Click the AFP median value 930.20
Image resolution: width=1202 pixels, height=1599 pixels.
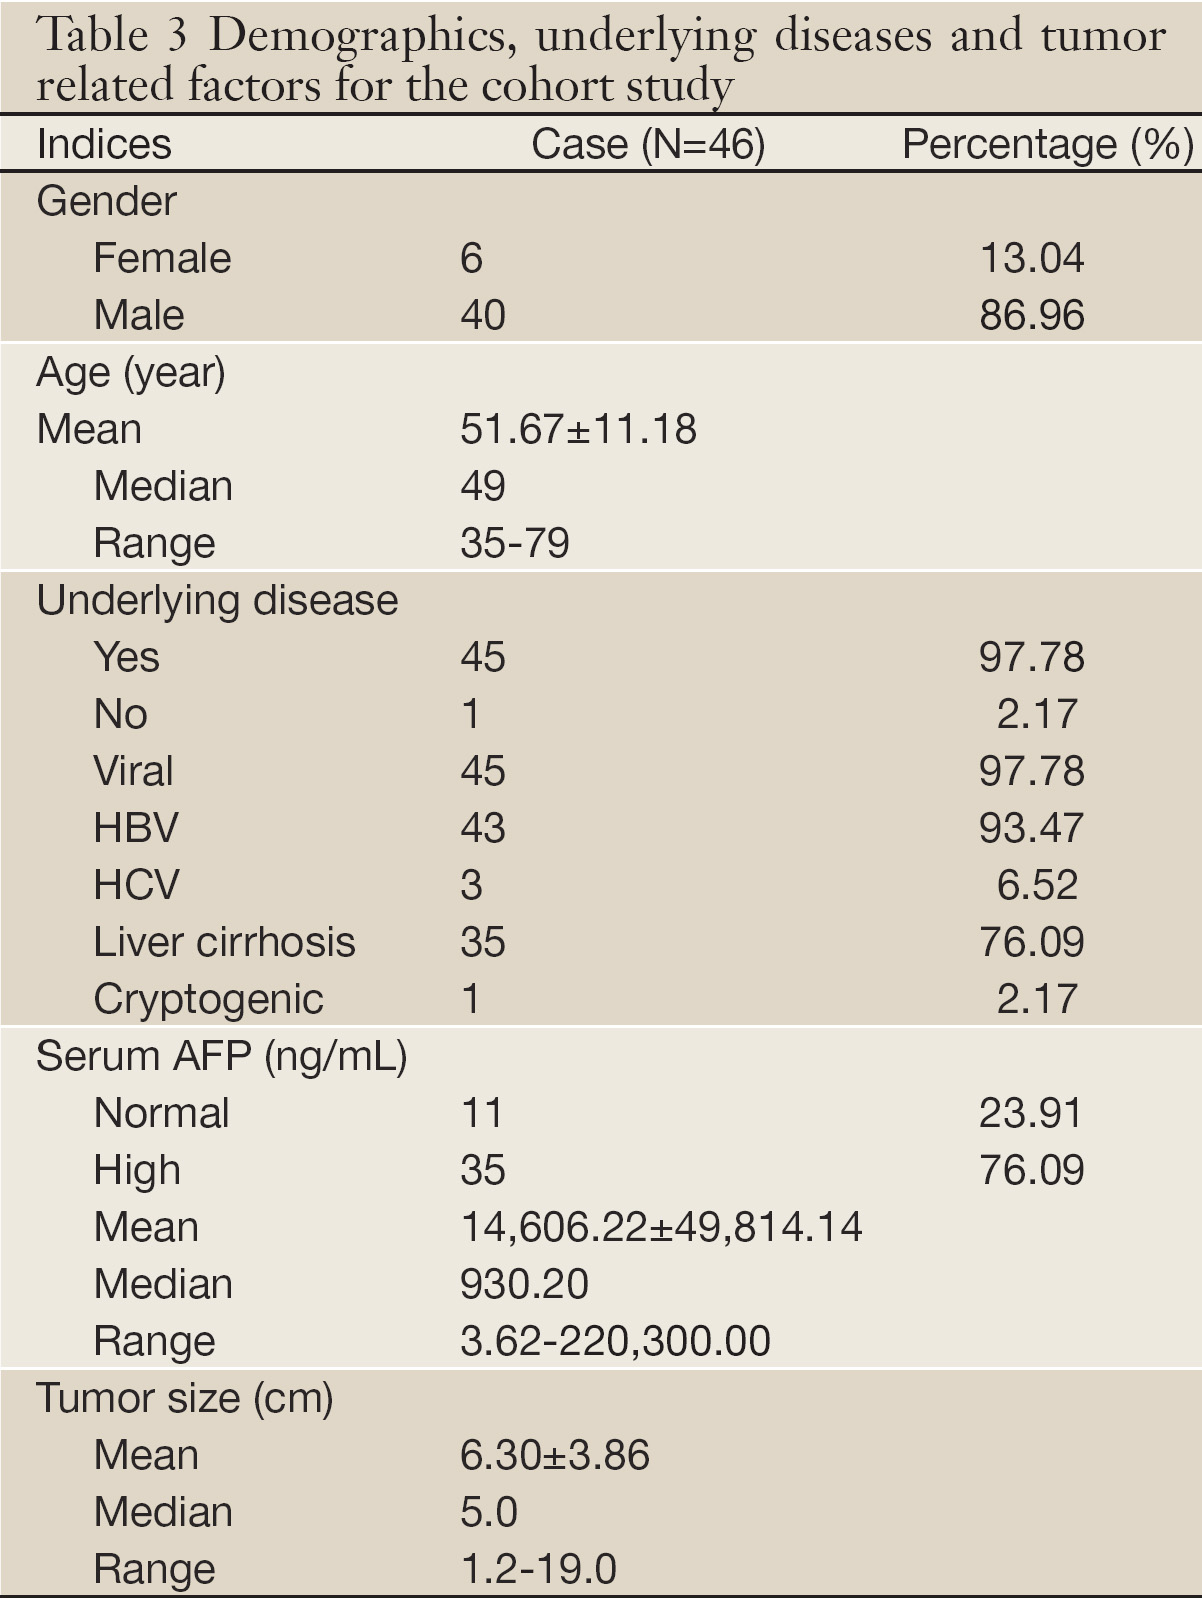coord(524,1285)
